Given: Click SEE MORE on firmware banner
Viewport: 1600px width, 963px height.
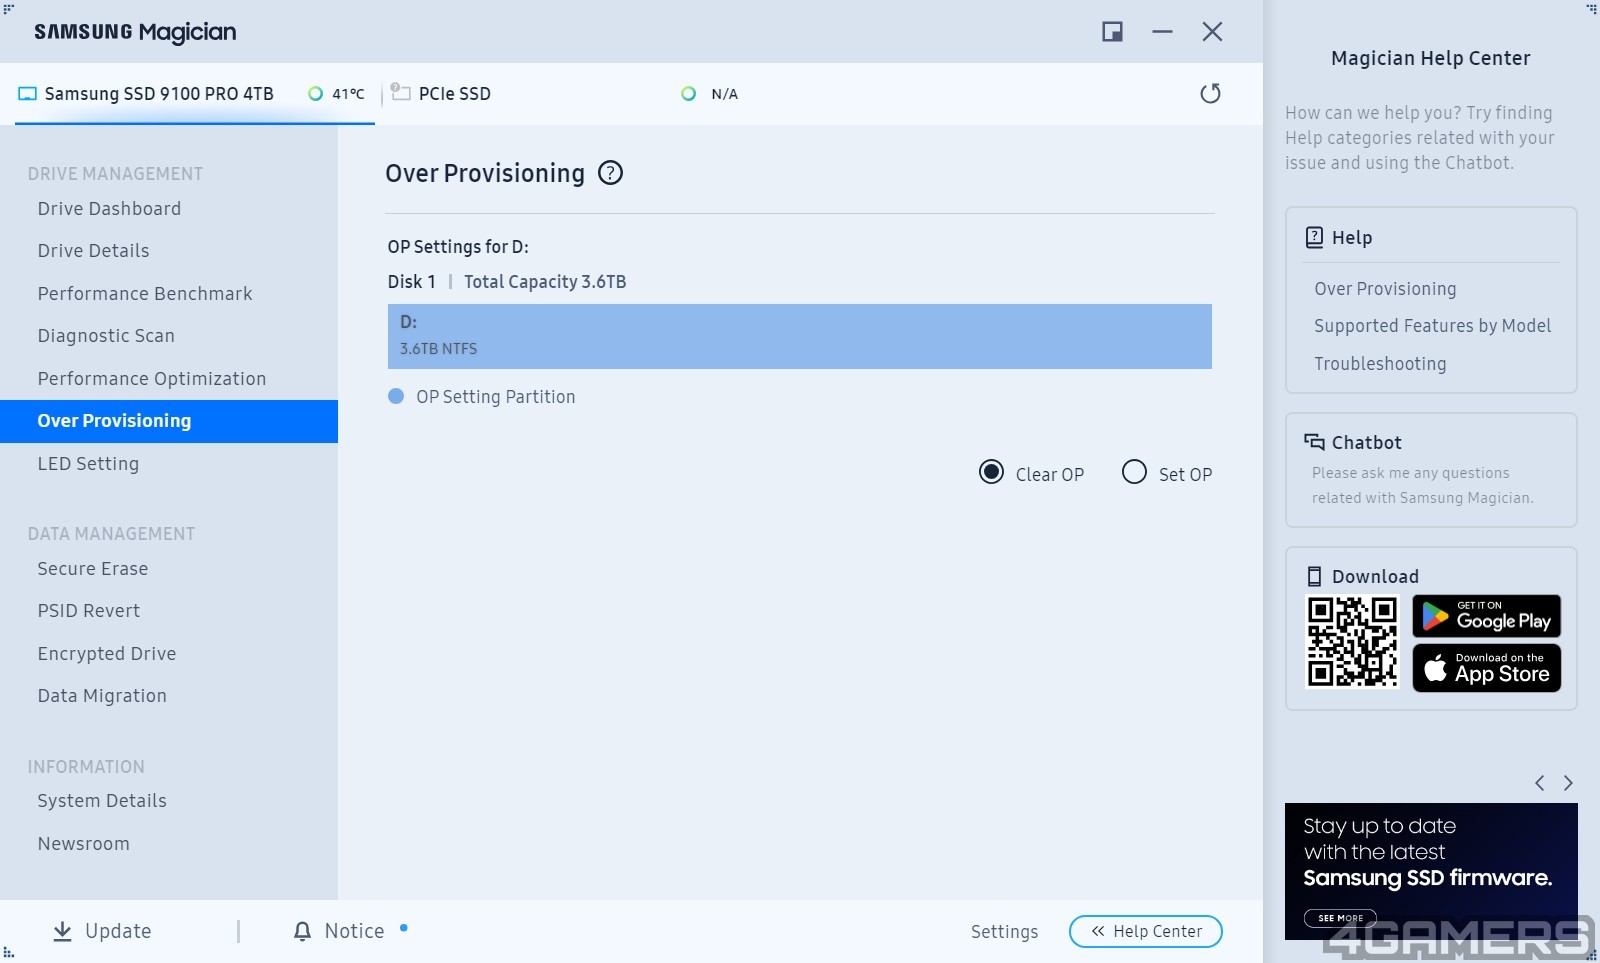Looking at the screenshot, I should click(1340, 918).
